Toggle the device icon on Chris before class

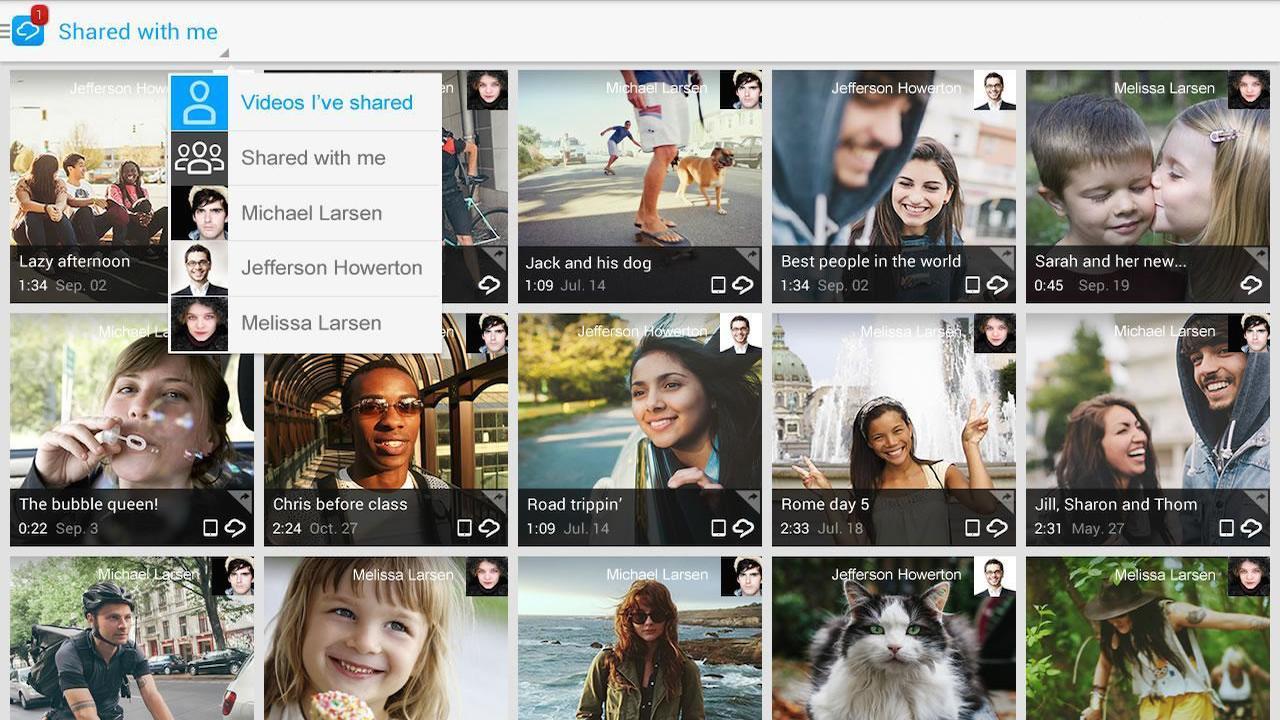click(x=464, y=527)
